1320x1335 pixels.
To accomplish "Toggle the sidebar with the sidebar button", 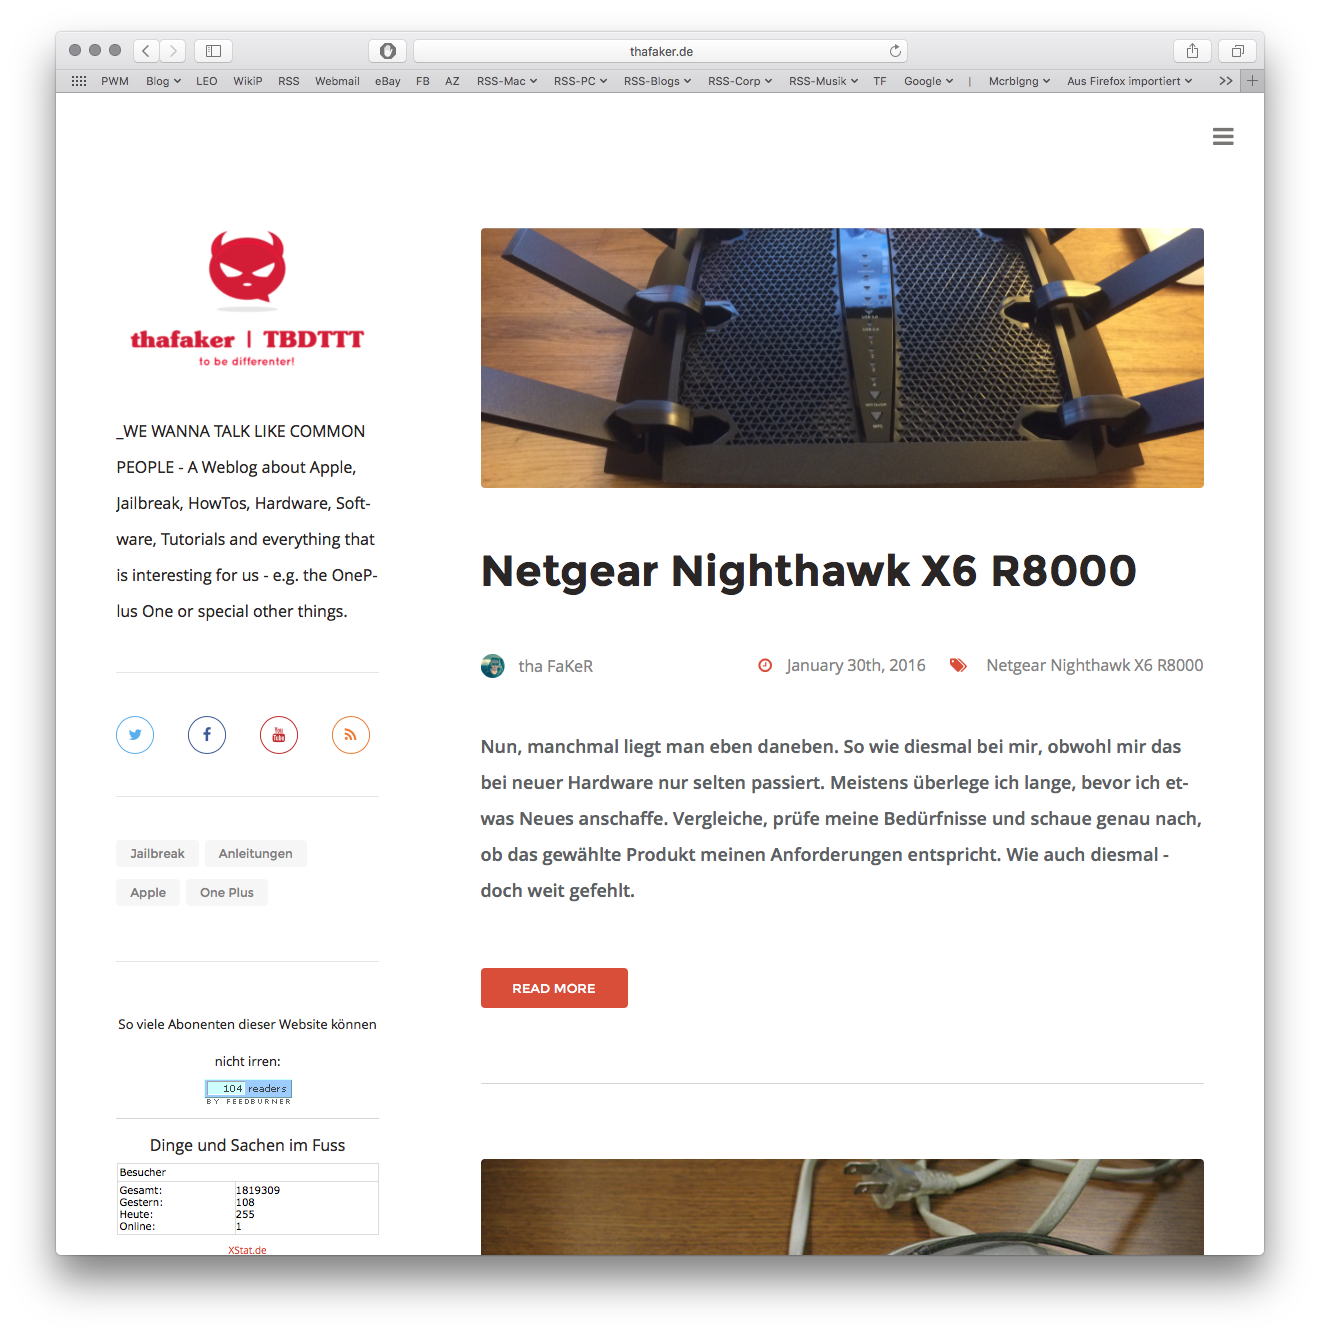I will click(212, 50).
